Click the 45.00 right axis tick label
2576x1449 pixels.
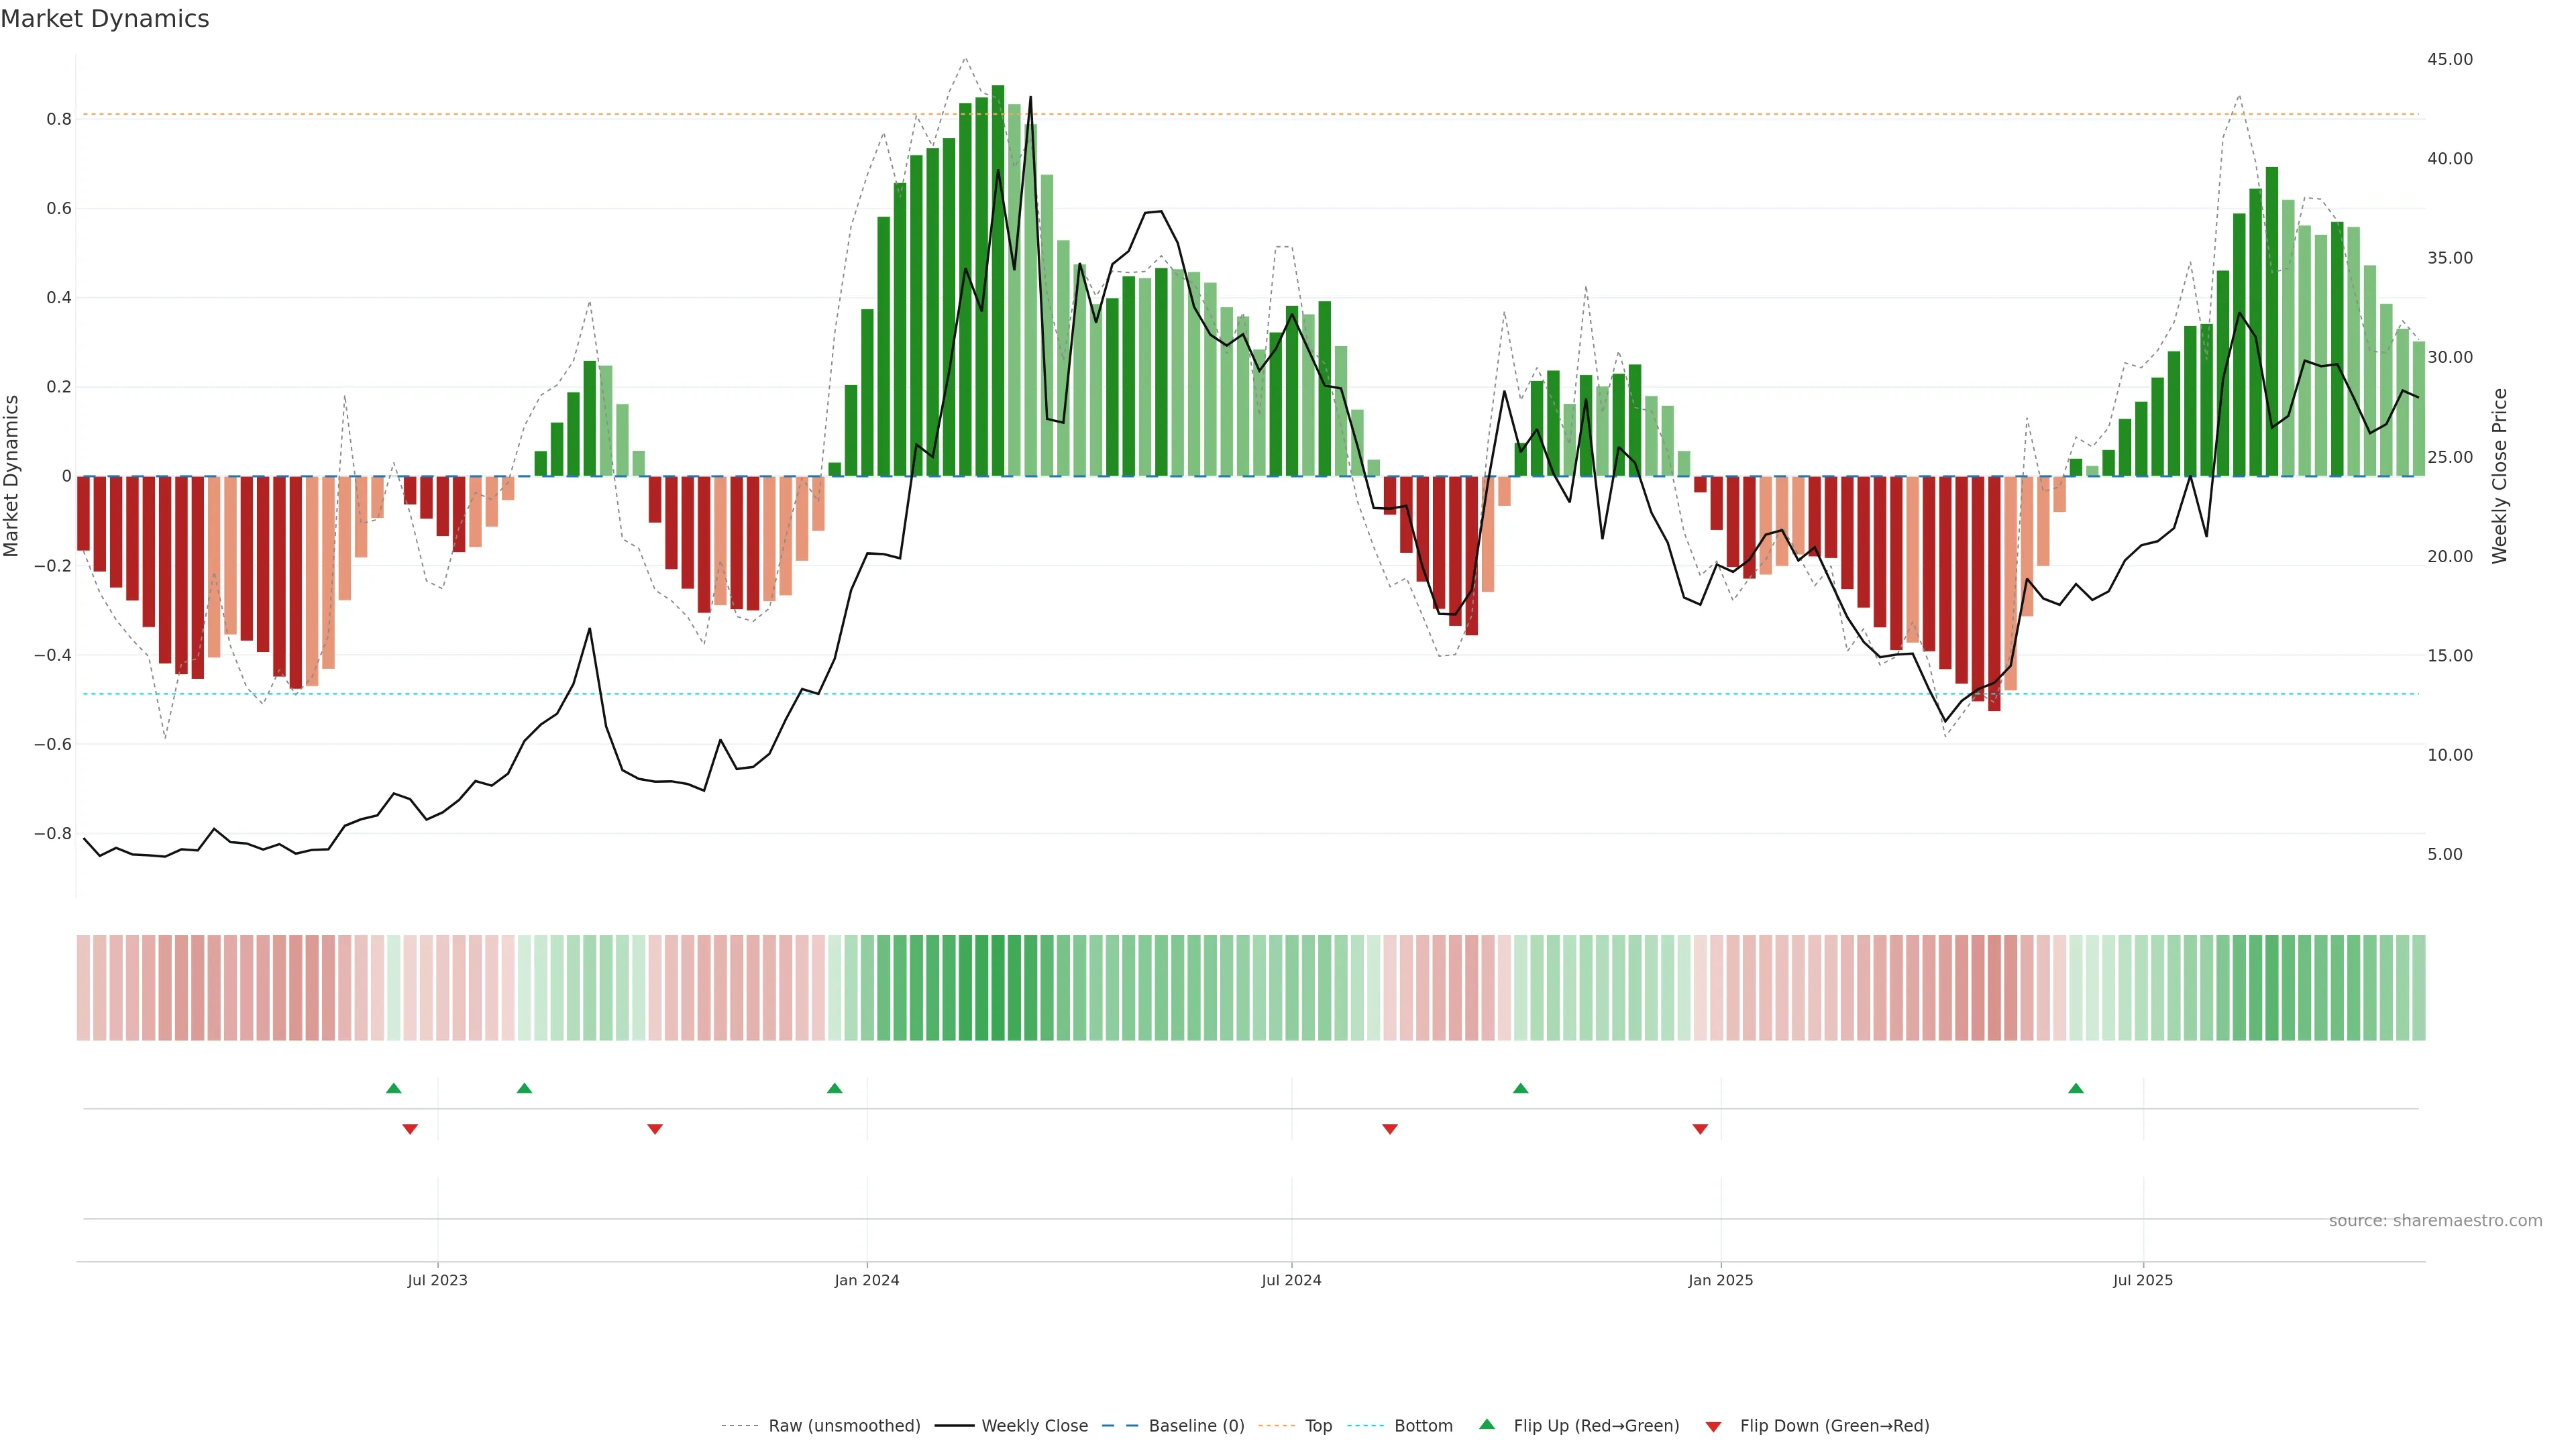tap(2449, 59)
